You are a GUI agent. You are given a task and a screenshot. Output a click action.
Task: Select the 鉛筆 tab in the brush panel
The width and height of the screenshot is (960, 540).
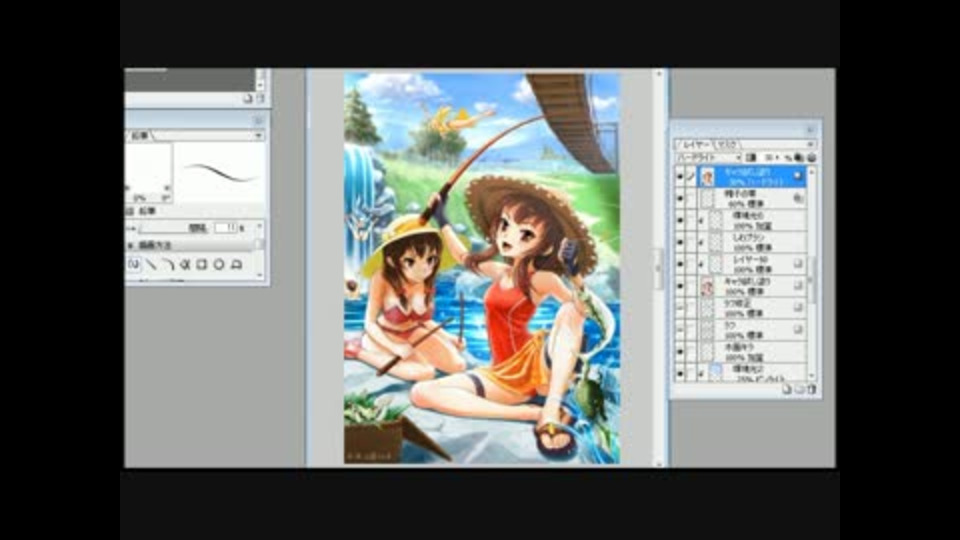(x=140, y=135)
